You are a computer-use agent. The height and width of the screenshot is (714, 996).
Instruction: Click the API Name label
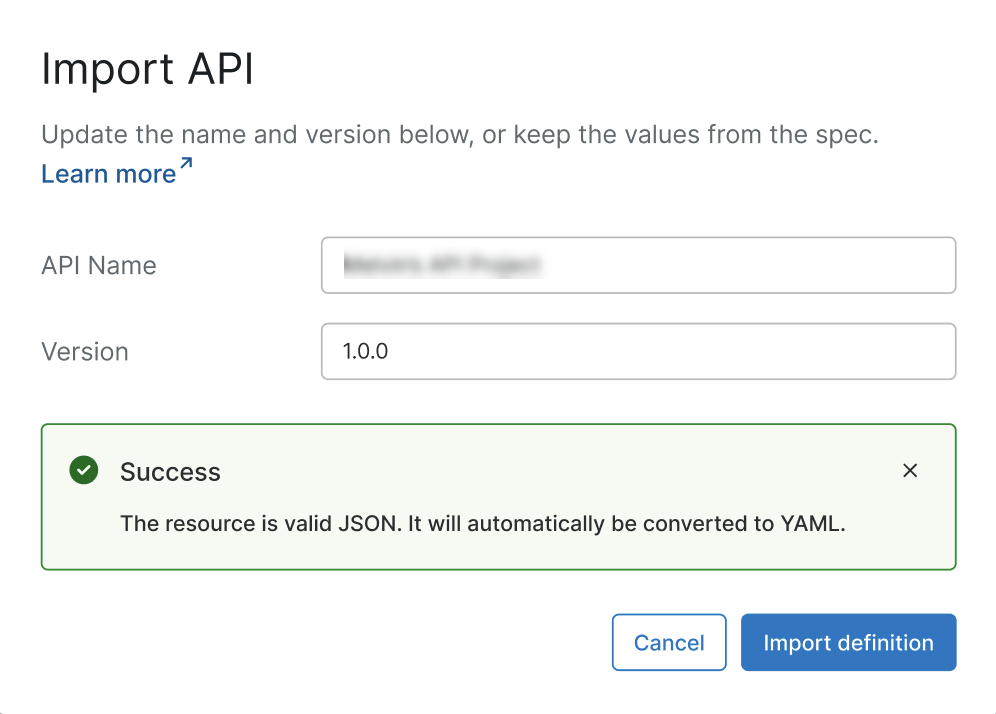click(98, 265)
